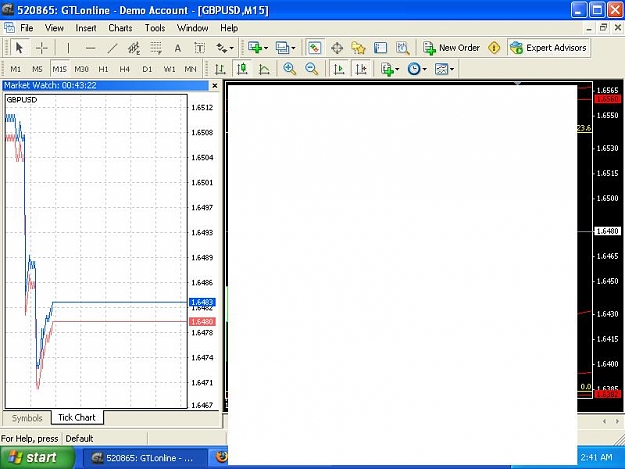Activate GTLonline taskbar button
Image resolution: width=625 pixels, height=469 pixels.
coord(145,458)
